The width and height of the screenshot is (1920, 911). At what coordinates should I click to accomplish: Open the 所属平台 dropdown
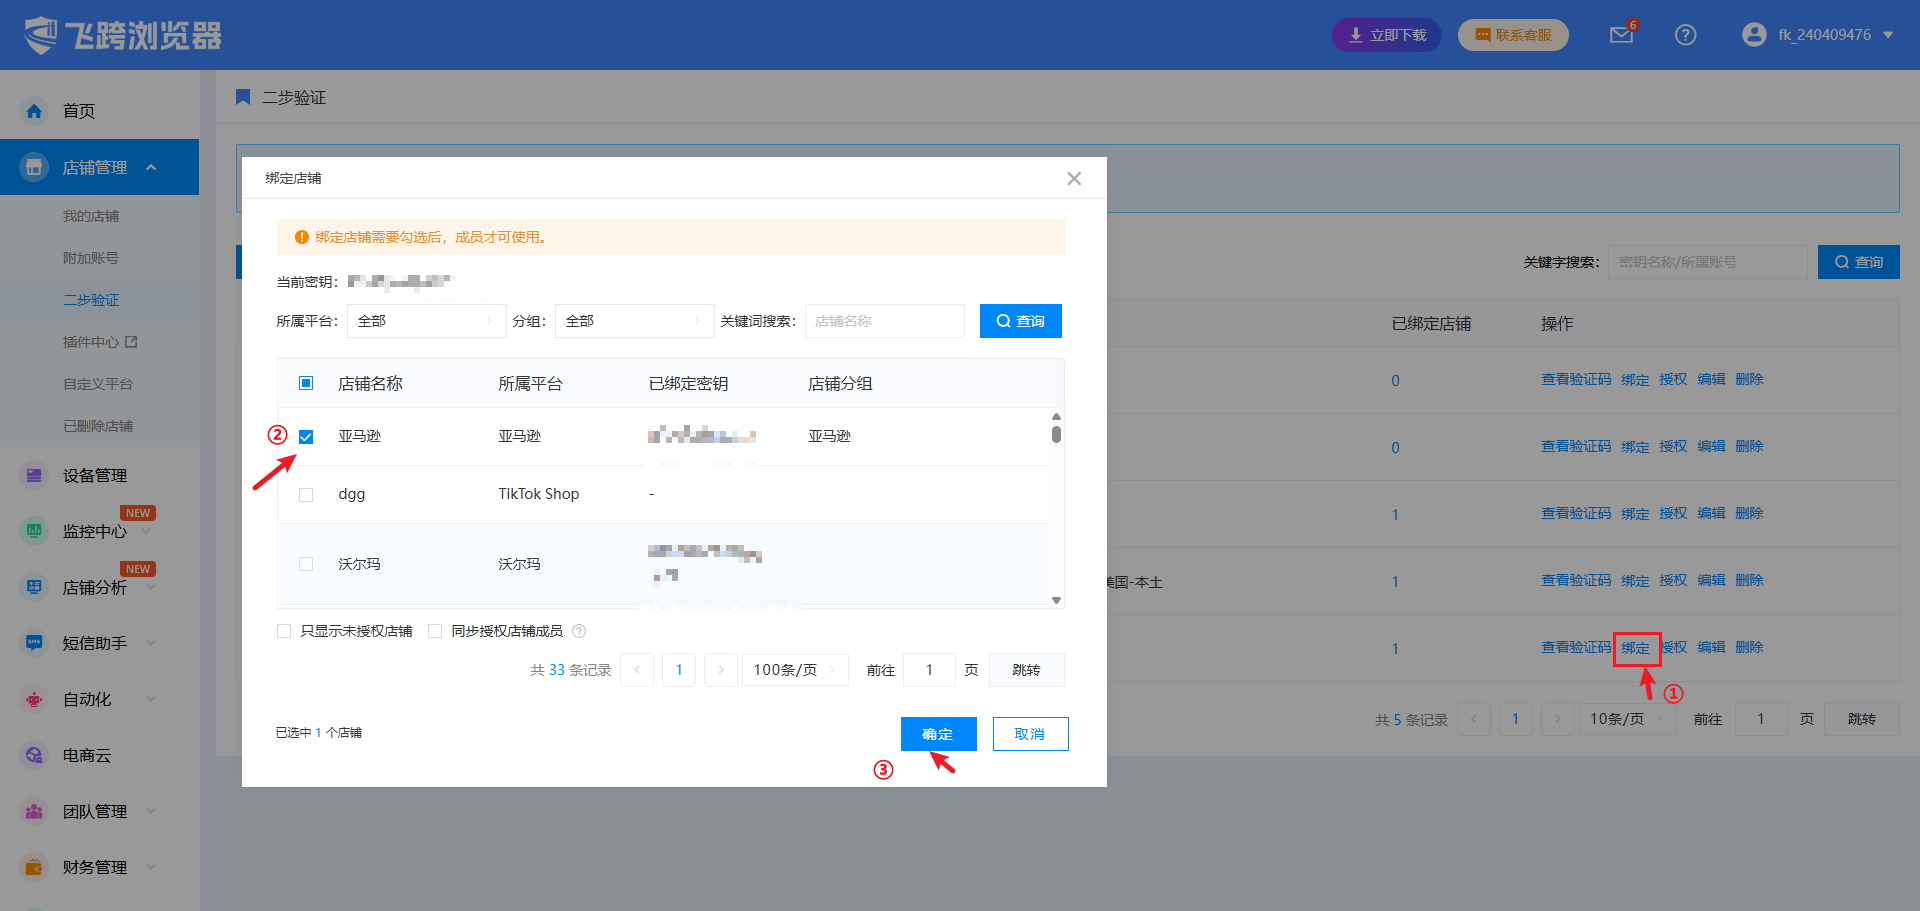[x=426, y=321]
